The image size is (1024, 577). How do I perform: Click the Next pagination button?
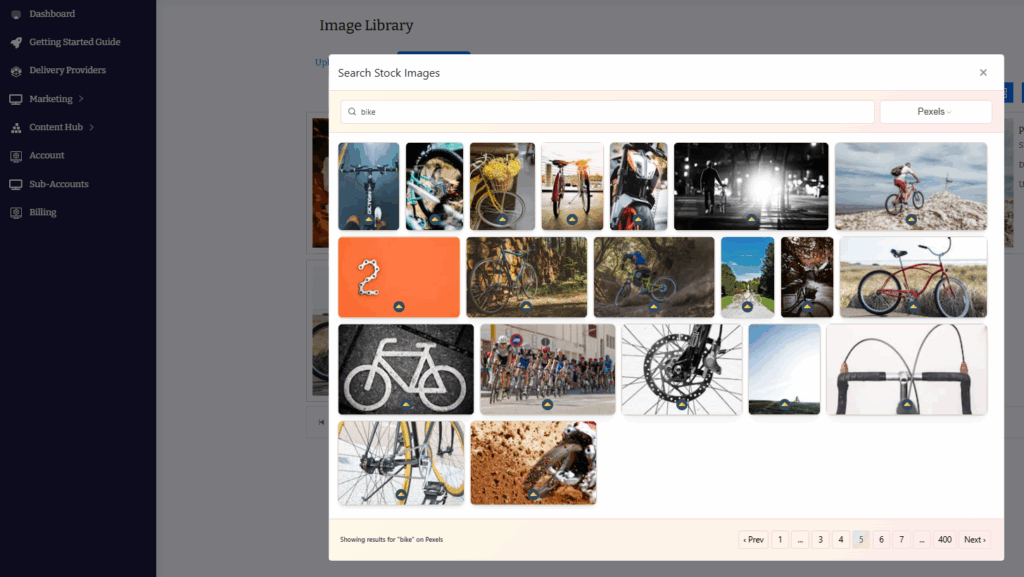coord(975,539)
